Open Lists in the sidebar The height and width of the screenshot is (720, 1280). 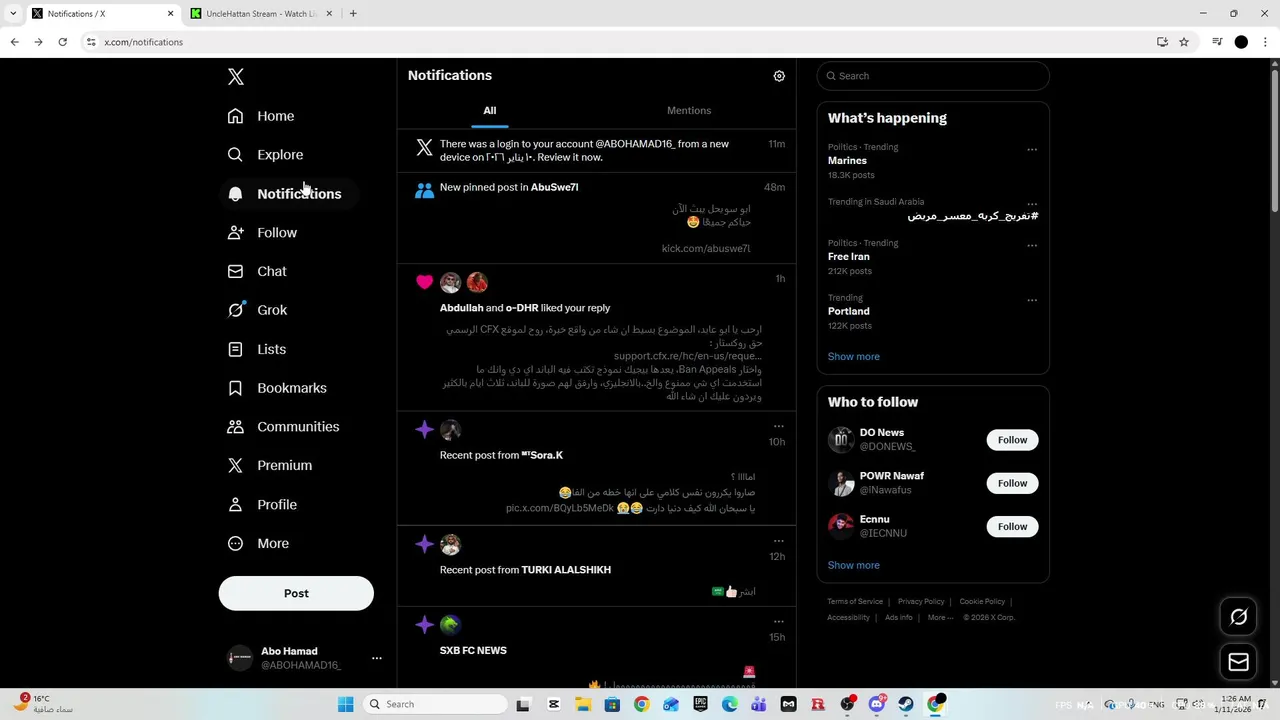(257, 349)
